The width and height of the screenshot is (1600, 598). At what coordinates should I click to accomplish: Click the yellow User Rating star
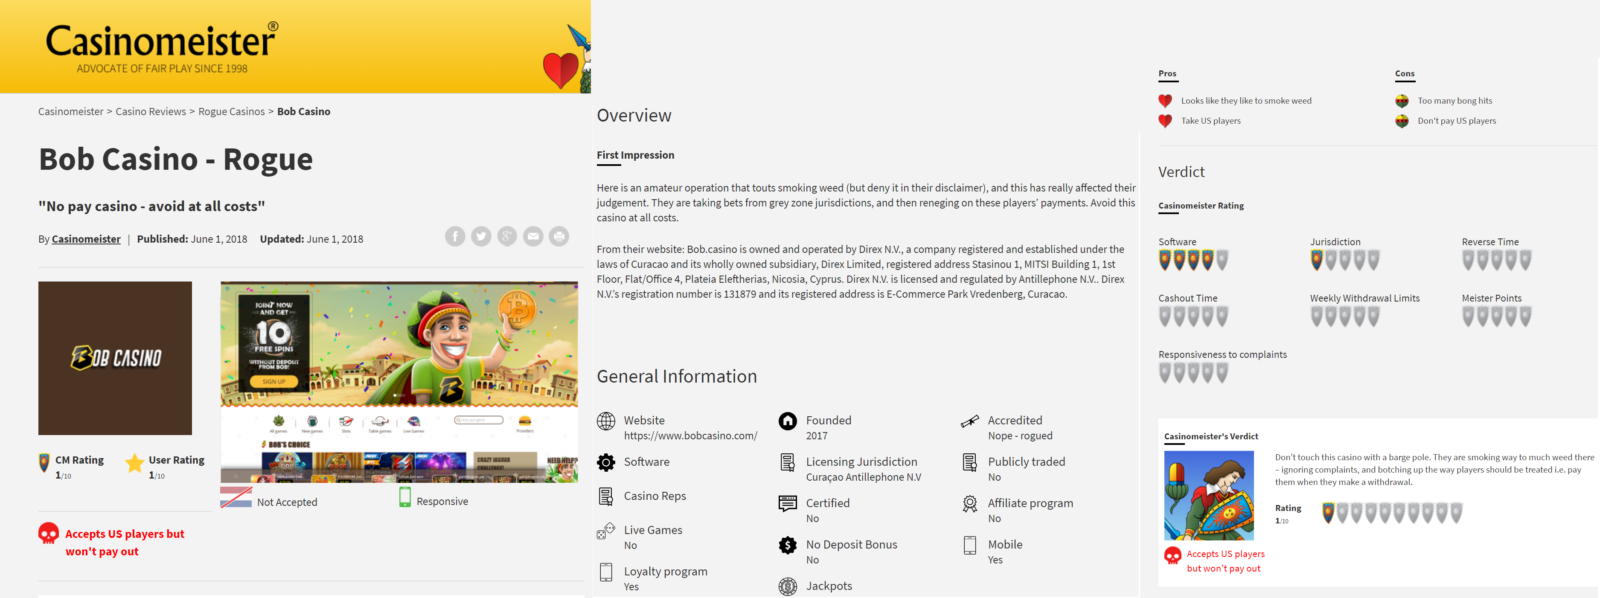pyautogui.click(x=134, y=463)
